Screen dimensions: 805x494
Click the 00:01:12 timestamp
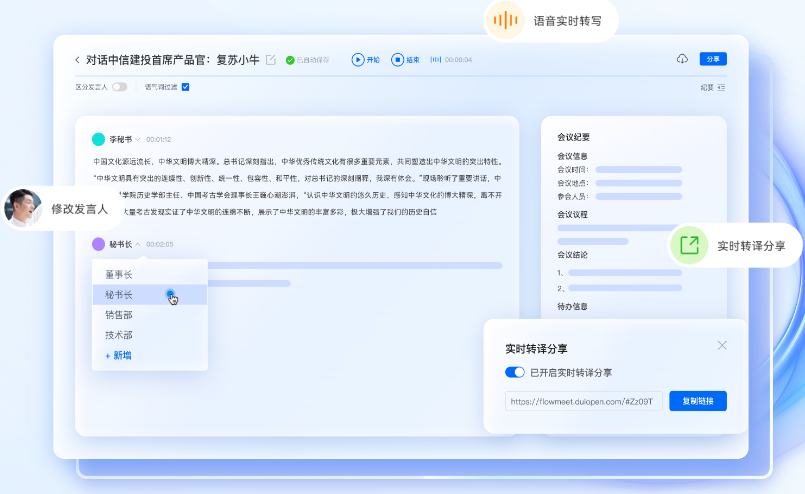pyautogui.click(x=159, y=140)
